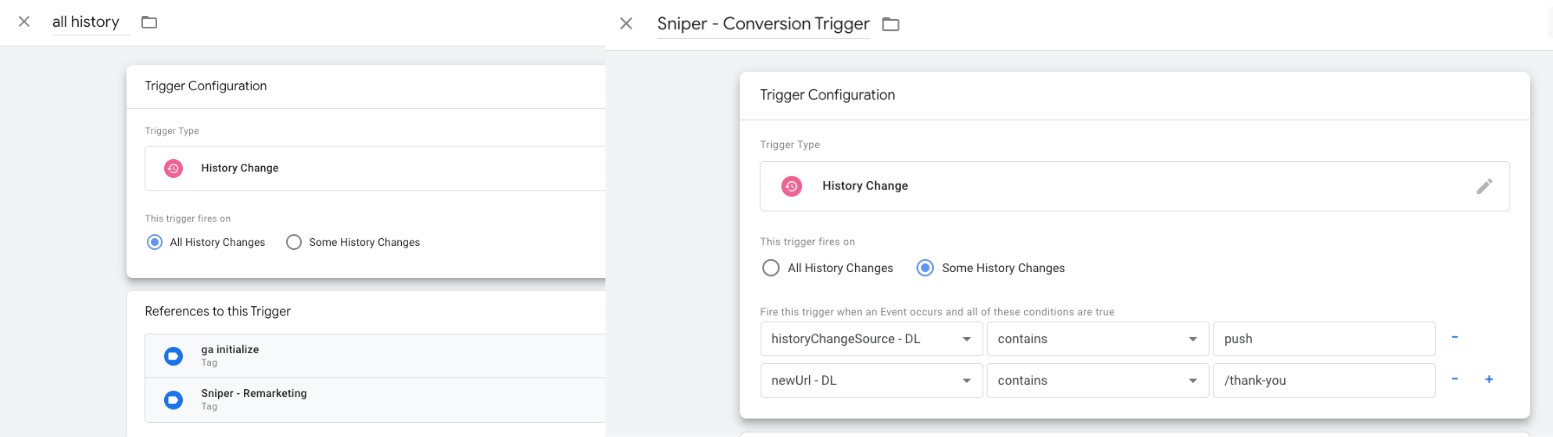Viewport: 1553px width, 437px height.
Task: Click the '/thank-you' value input field
Action: (1324, 380)
